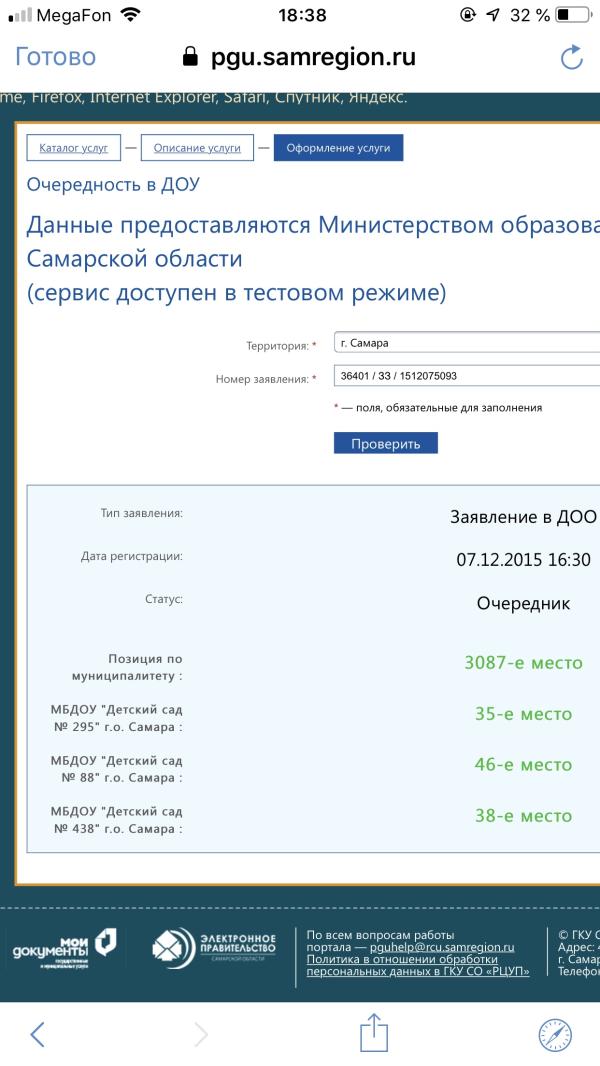This screenshot has height=1066, width=600.
Task: Tap the Wi-Fi icon in status bar
Action: [x=130, y=14]
